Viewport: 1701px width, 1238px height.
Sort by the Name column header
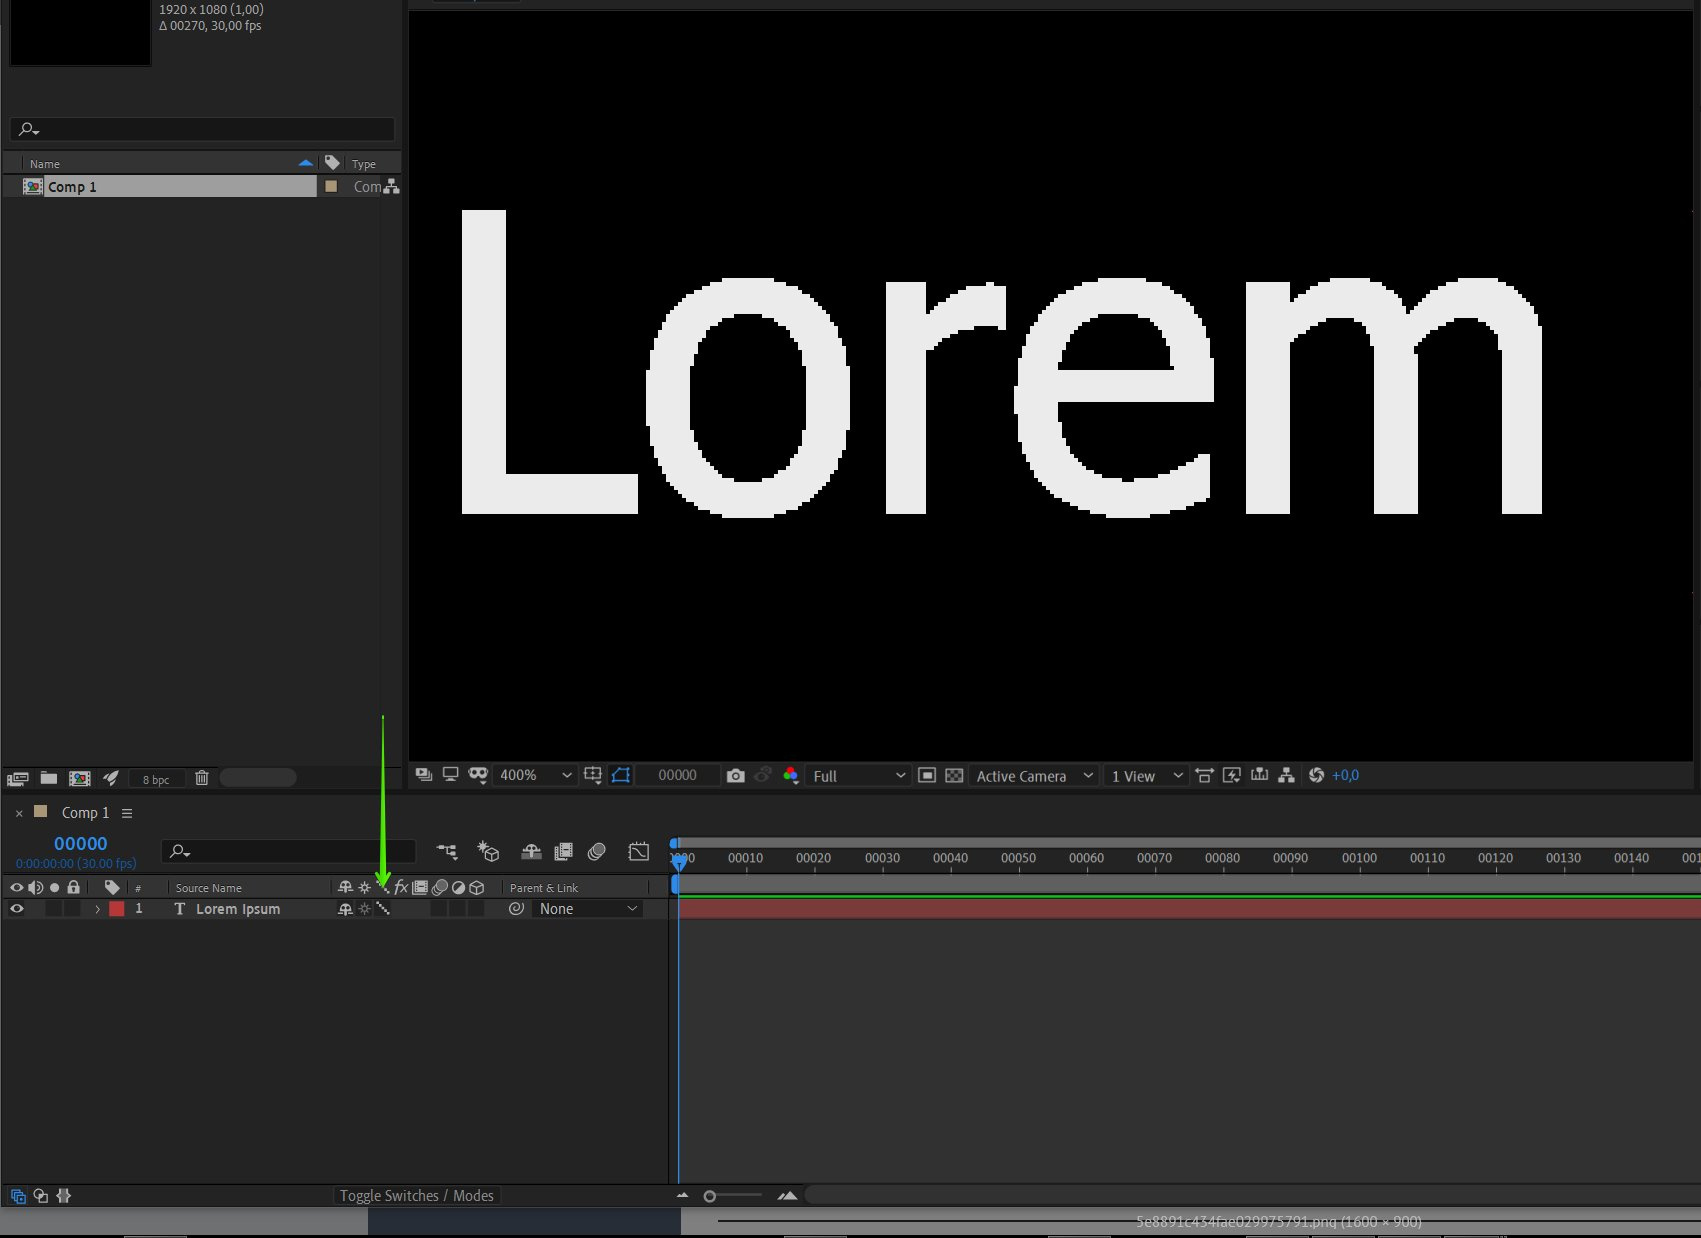point(45,163)
